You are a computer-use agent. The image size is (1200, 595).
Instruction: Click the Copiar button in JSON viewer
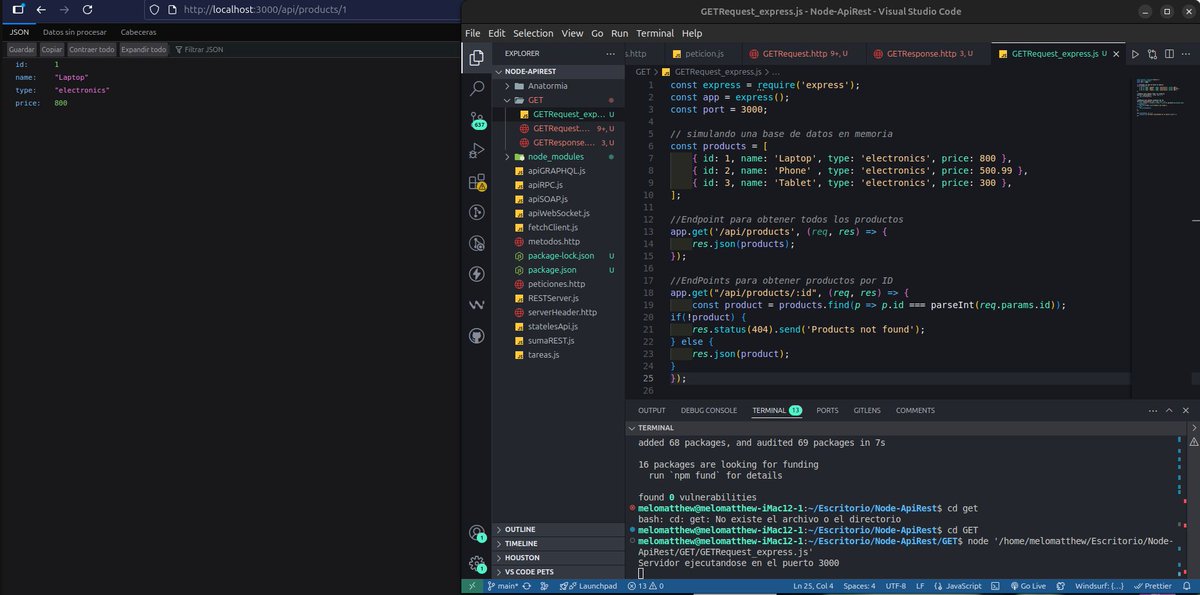51,49
